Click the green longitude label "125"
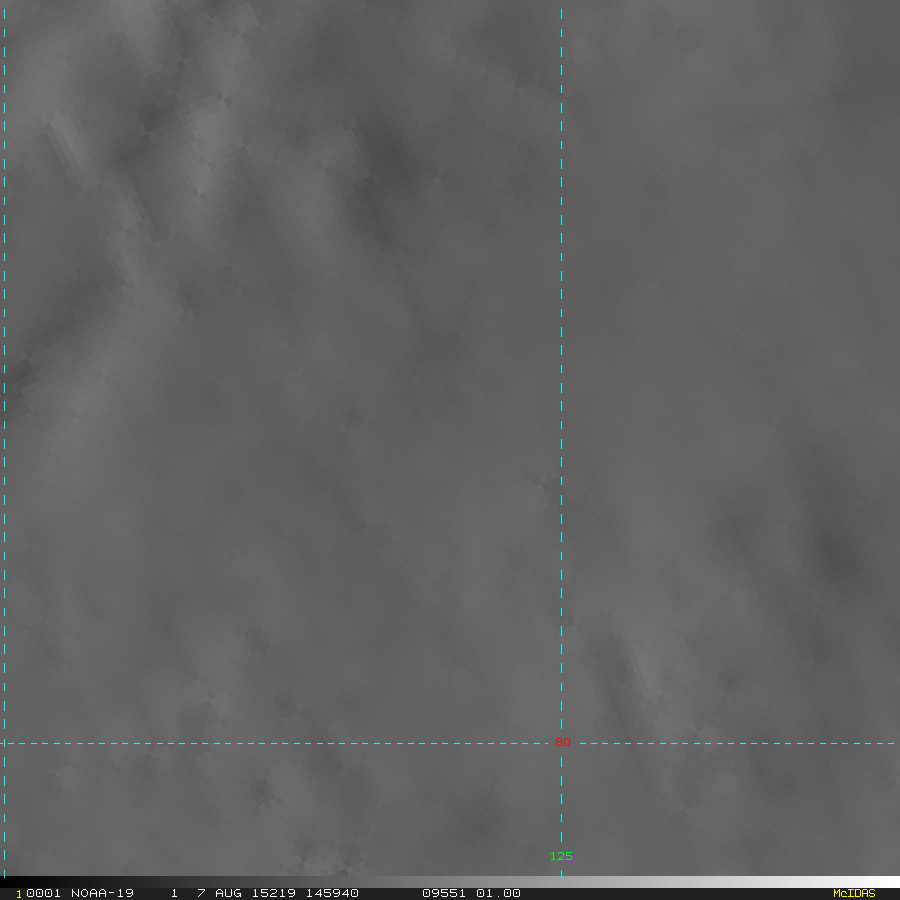900x900 pixels. pyautogui.click(x=561, y=856)
